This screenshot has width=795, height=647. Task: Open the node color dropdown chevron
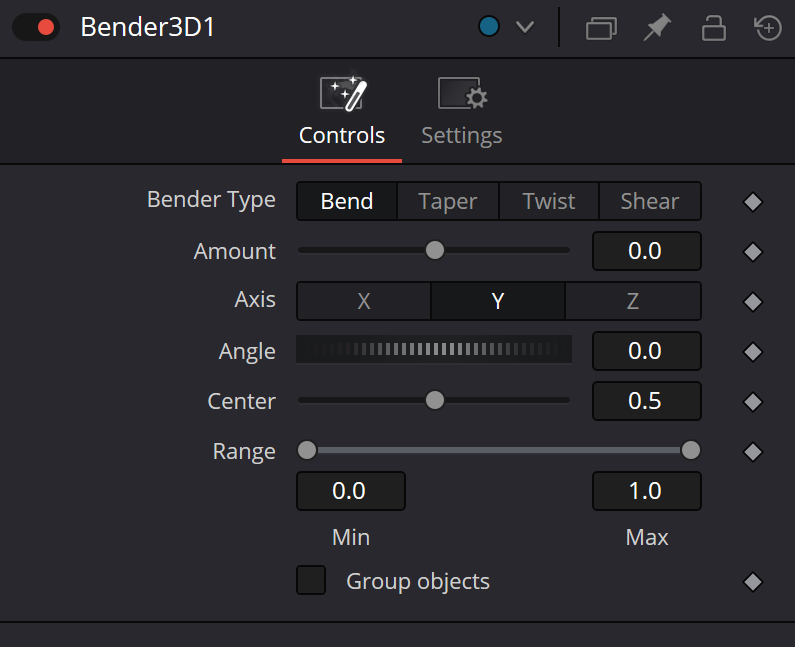click(x=525, y=27)
